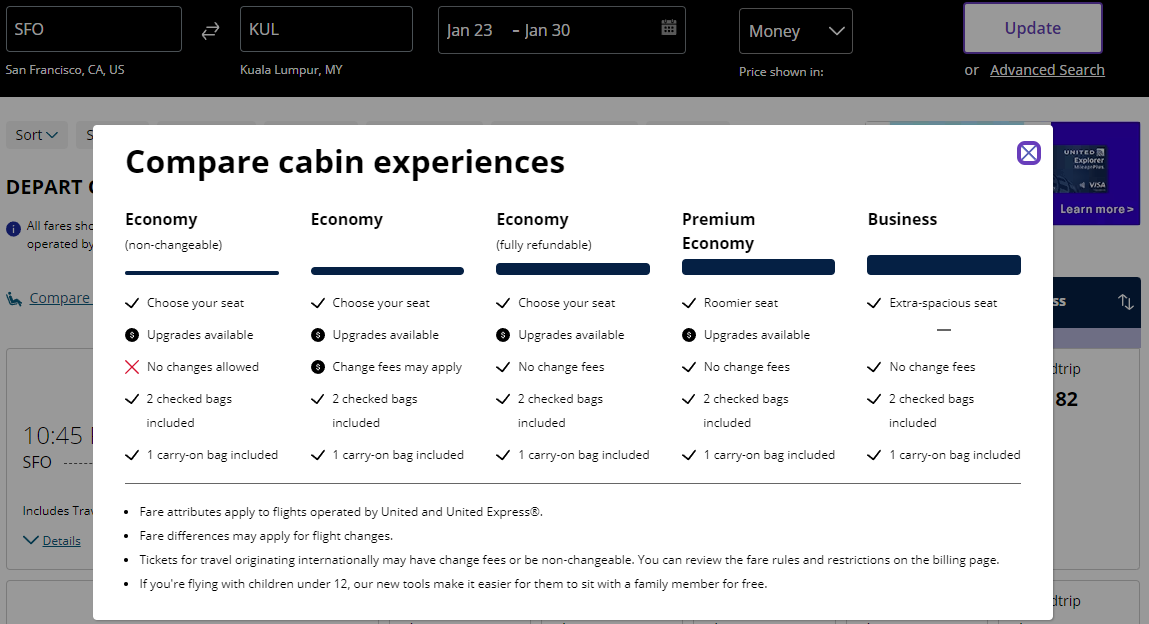Click the KUL destination airport field
1149x624 pixels.
pos(326,30)
